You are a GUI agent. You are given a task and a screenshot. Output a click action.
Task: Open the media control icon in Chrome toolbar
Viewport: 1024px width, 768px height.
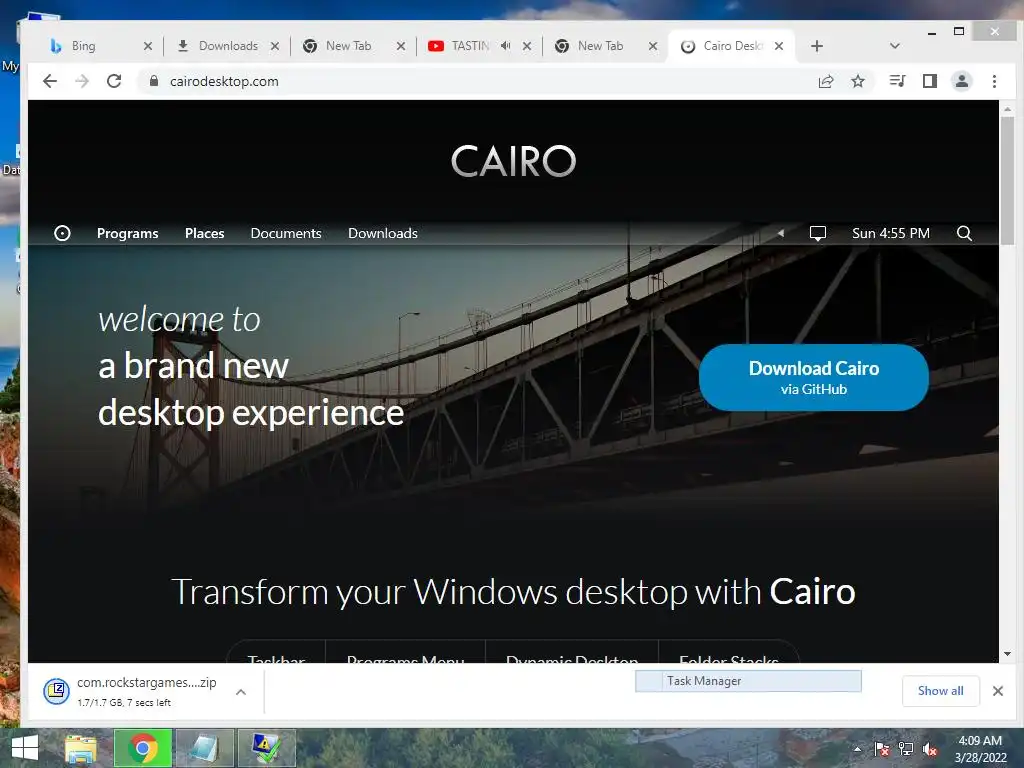pyautogui.click(x=897, y=81)
